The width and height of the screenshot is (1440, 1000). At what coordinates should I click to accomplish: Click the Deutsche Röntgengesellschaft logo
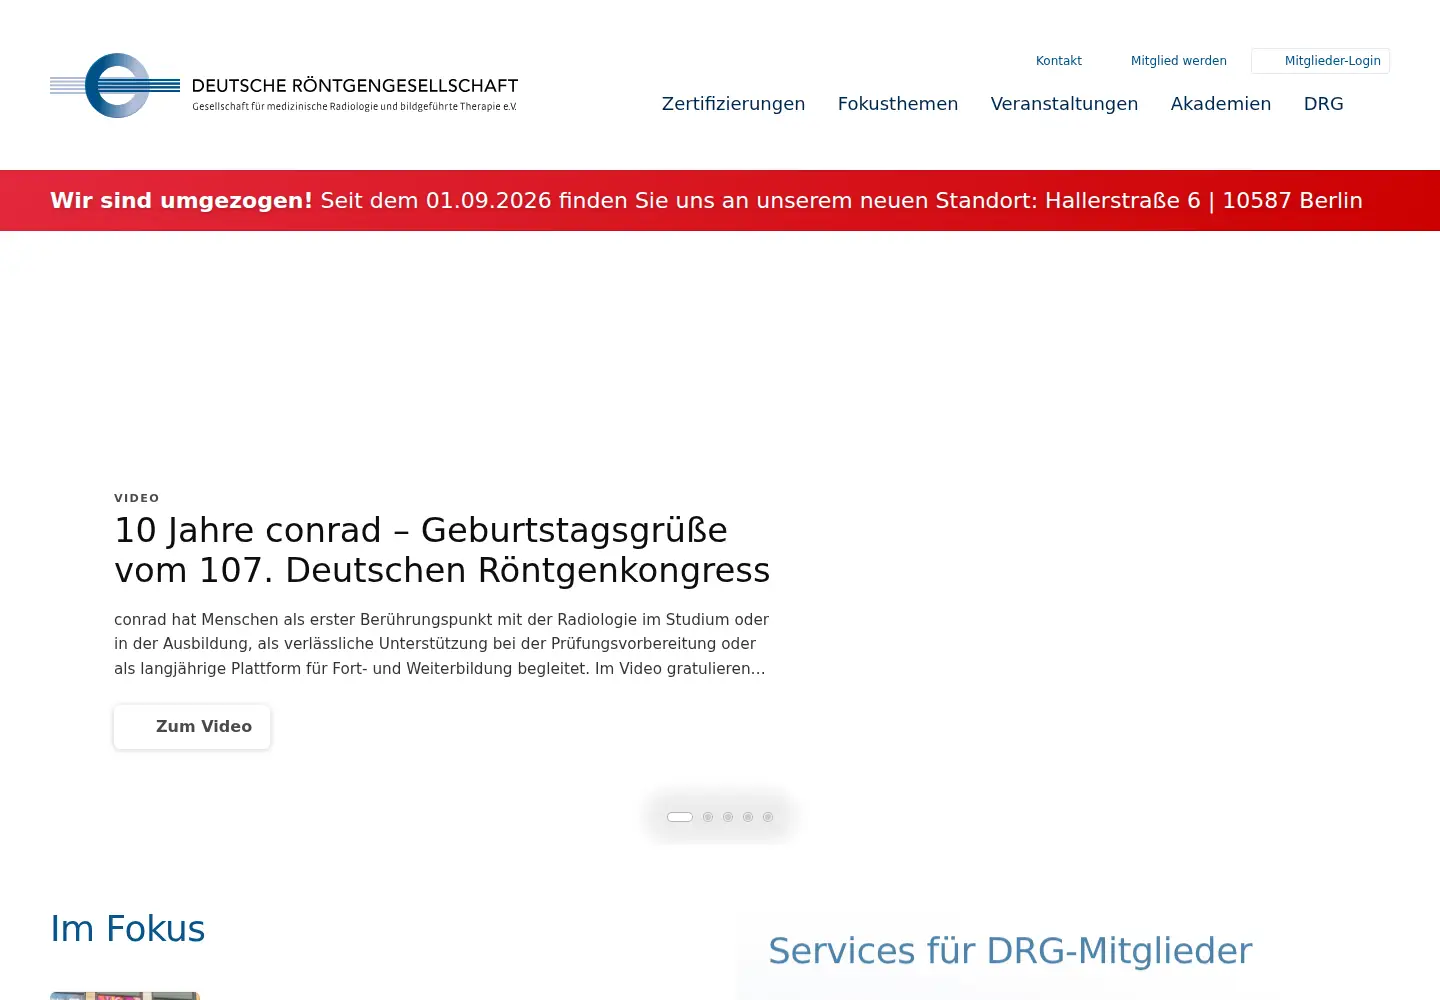coord(284,86)
